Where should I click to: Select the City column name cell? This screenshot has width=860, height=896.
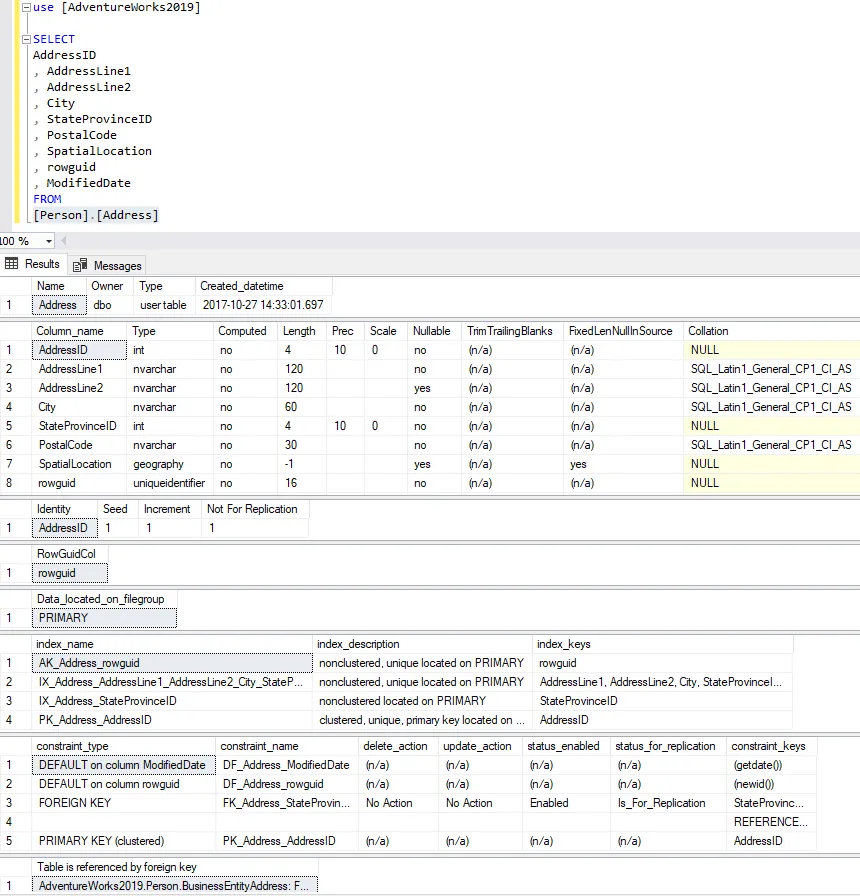click(x=79, y=407)
